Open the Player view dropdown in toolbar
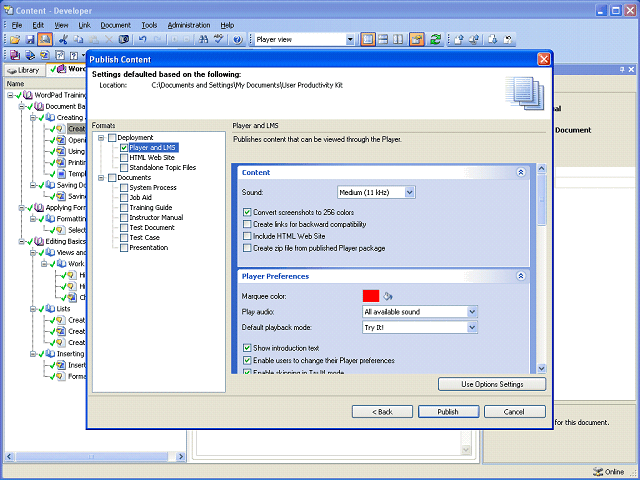Screen dimensions: 640x480 (x=350, y=40)
